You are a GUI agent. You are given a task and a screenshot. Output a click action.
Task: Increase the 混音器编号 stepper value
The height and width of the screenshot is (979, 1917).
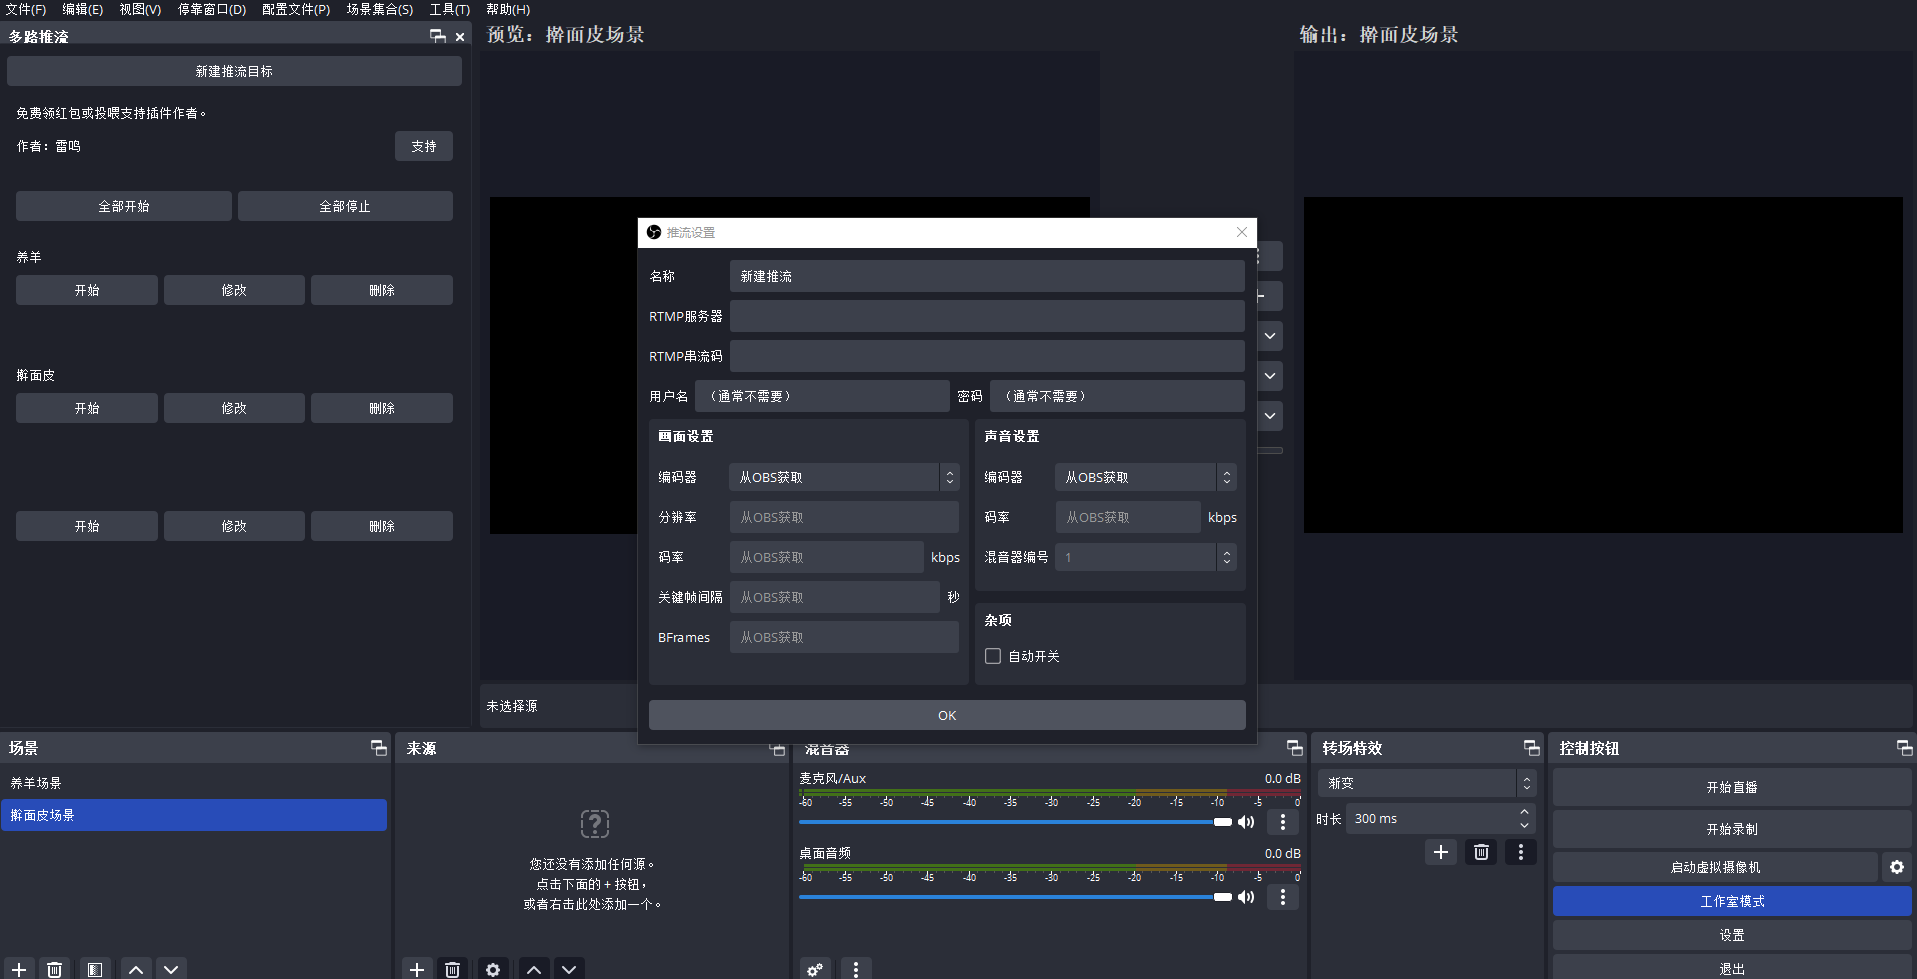tap(1227, 551)
